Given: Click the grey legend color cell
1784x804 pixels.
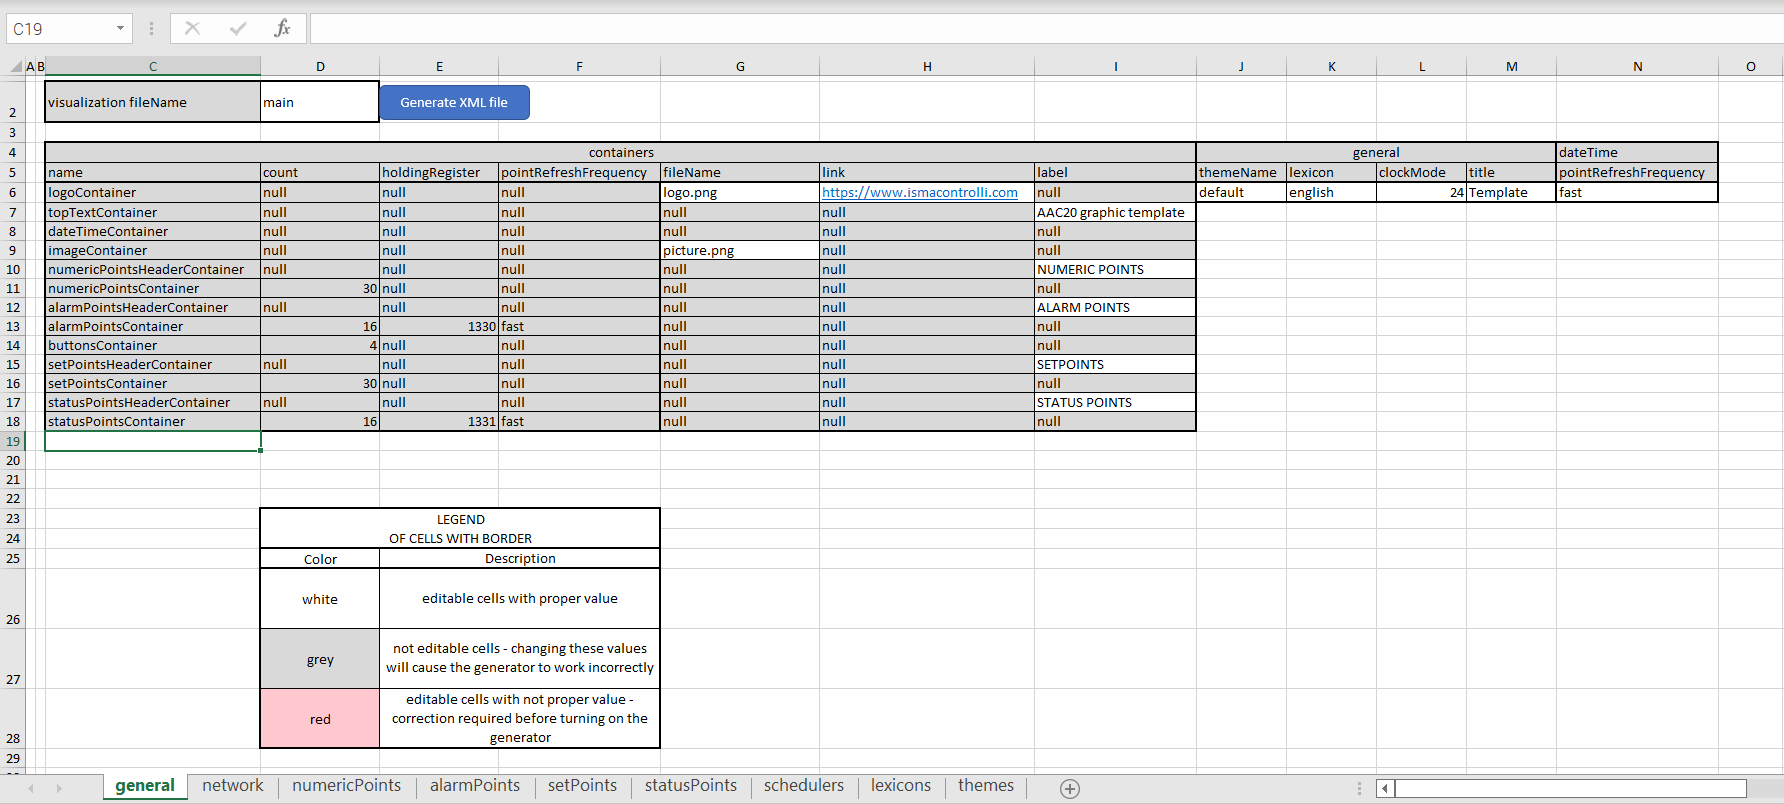Looking at the screenshot, I should pyautogui.click(x=320, y=659).
